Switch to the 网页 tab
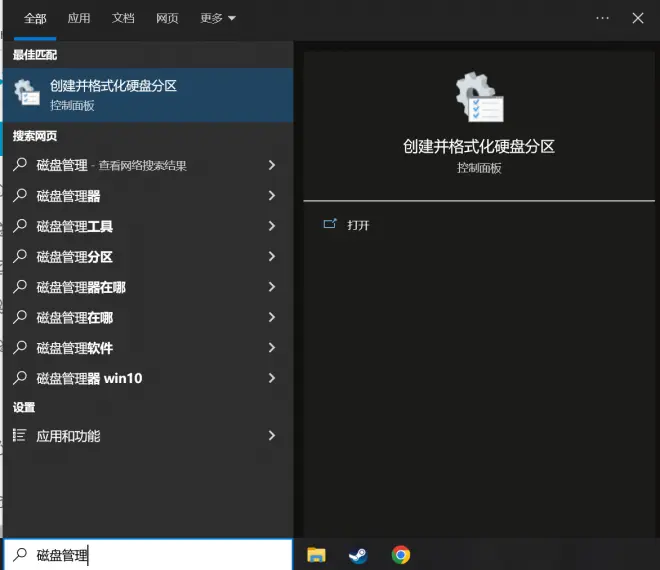The image size is (660, 570). coord(167,18)
